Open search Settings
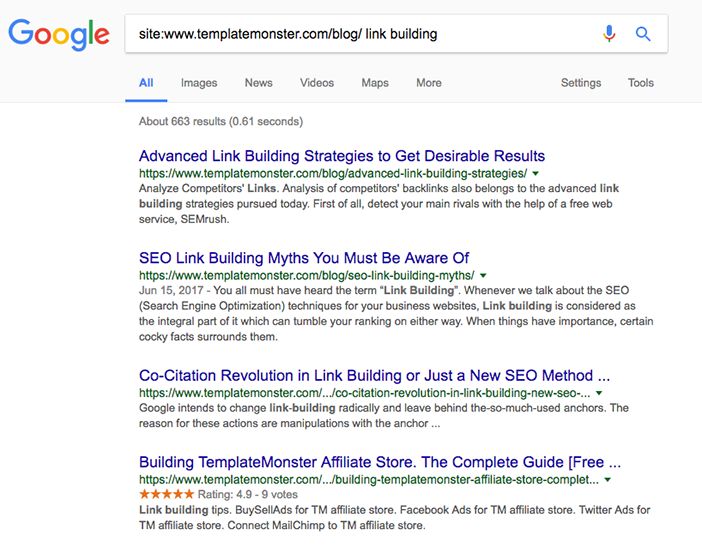The width and height of the screenshot is (702, 548). click(x=581, y=83)
